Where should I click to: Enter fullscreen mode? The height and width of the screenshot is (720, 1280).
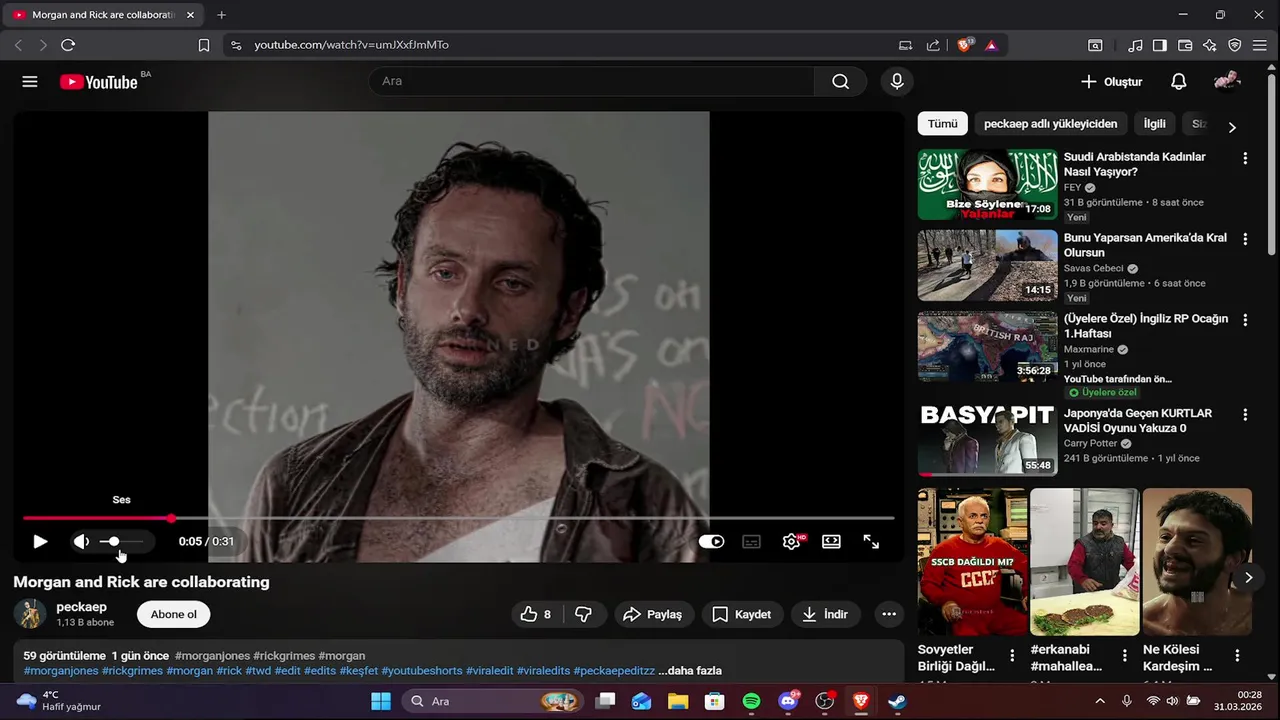point(871,542)
